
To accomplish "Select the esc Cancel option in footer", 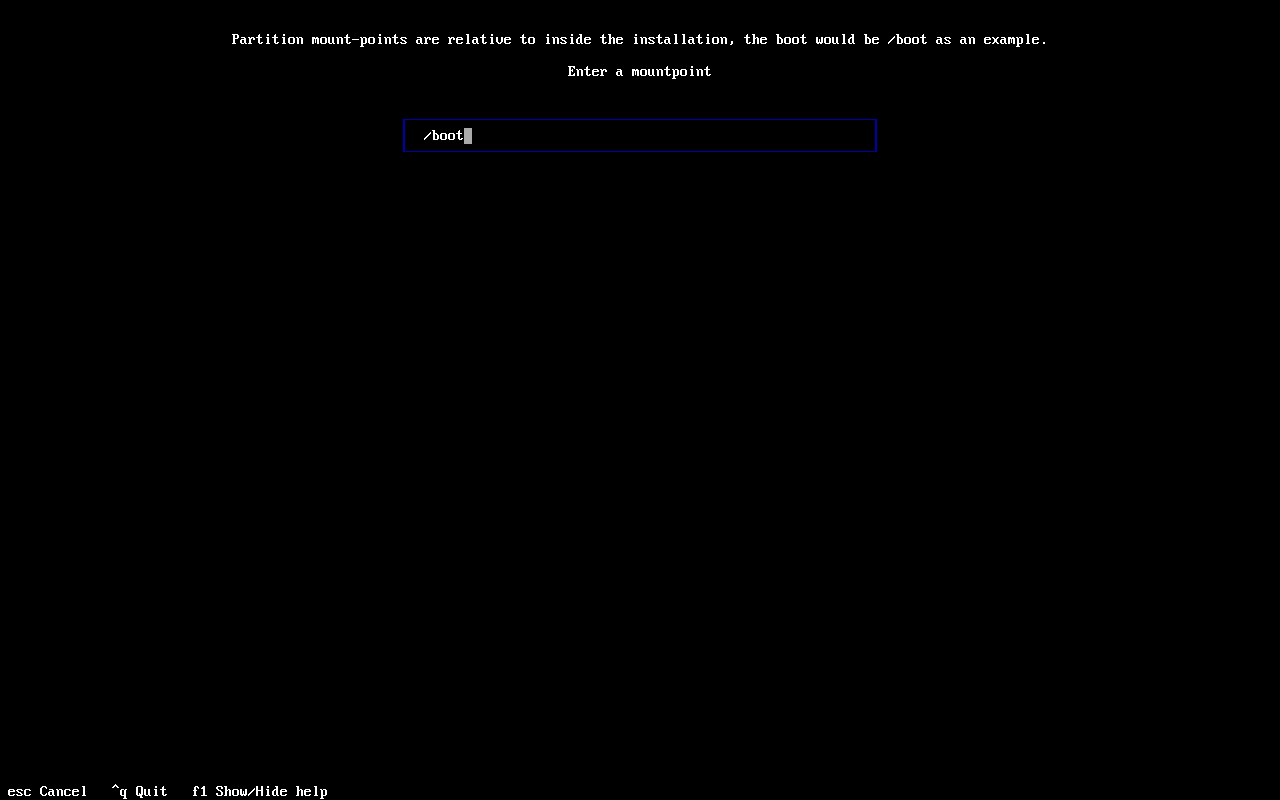I will [x=47, y=791].
